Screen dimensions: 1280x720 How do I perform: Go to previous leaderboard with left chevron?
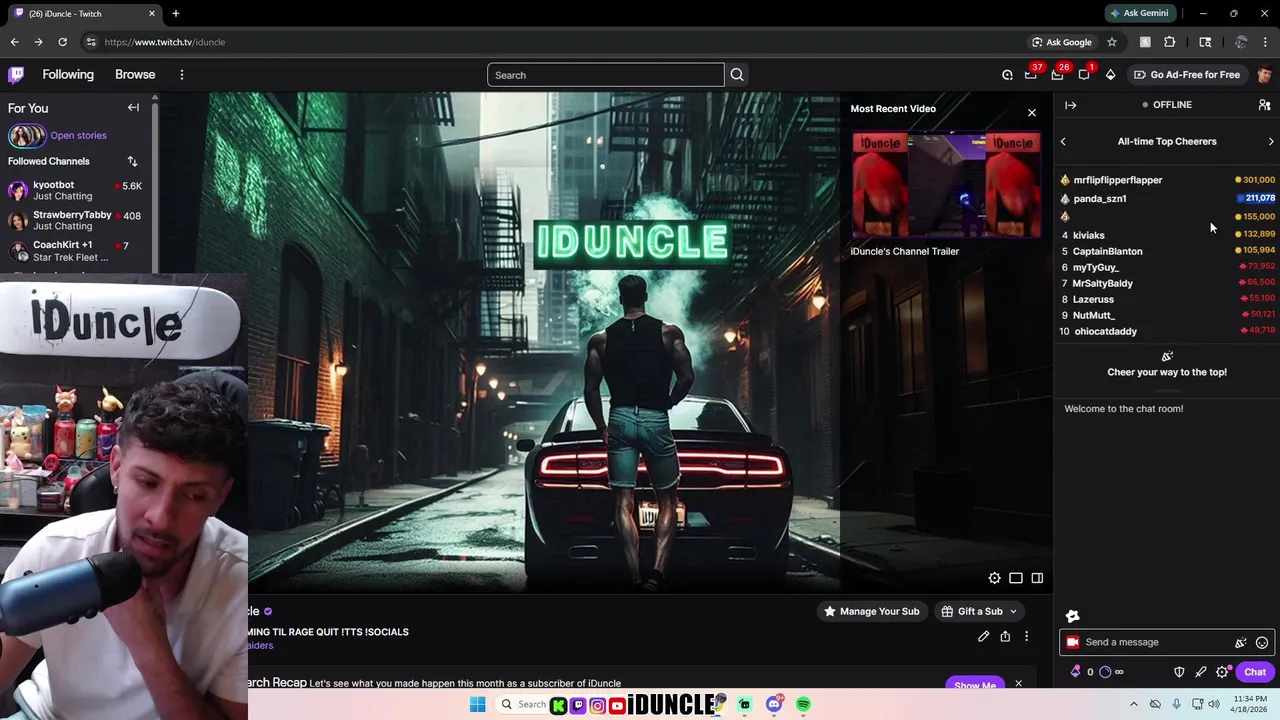[1063, 142]
